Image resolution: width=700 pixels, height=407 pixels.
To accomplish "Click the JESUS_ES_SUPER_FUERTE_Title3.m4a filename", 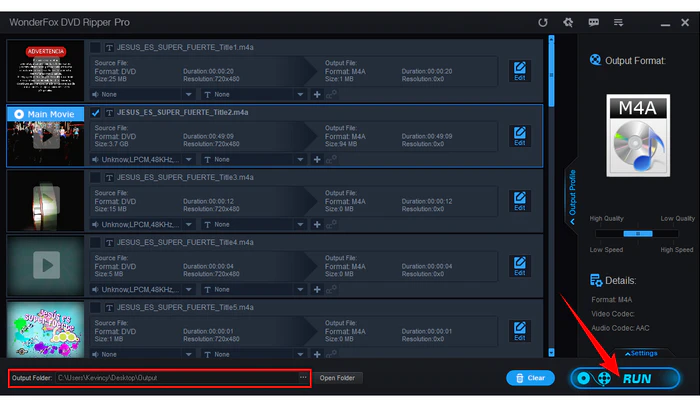I will coord(185,178).
